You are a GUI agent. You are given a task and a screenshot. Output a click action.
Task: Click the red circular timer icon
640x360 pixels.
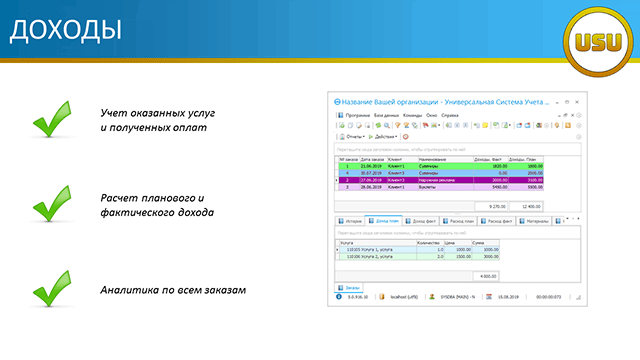(406, 137)
